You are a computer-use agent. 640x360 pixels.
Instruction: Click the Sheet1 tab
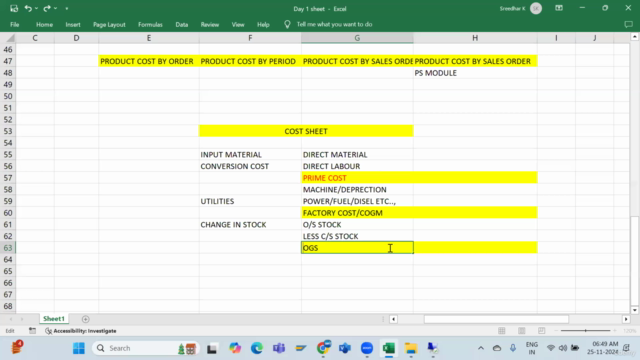coord(54,319)
